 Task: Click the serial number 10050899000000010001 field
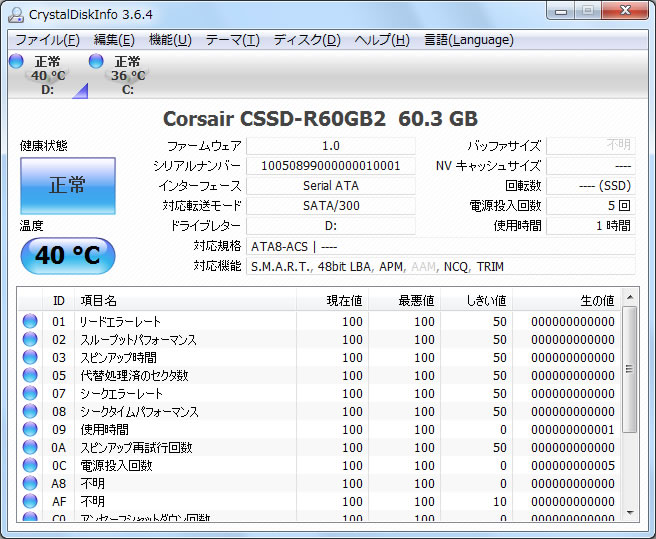[x=331, y=166]
